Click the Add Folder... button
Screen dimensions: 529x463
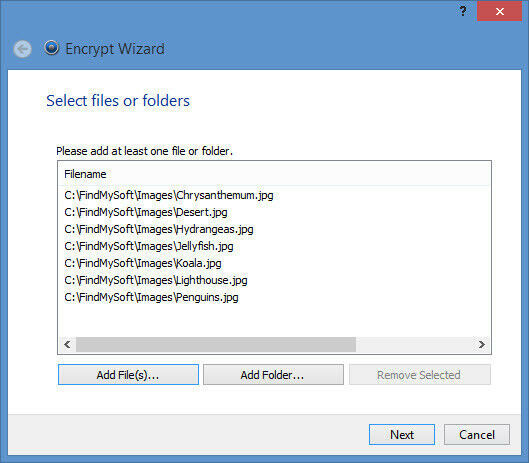(273, 375)
